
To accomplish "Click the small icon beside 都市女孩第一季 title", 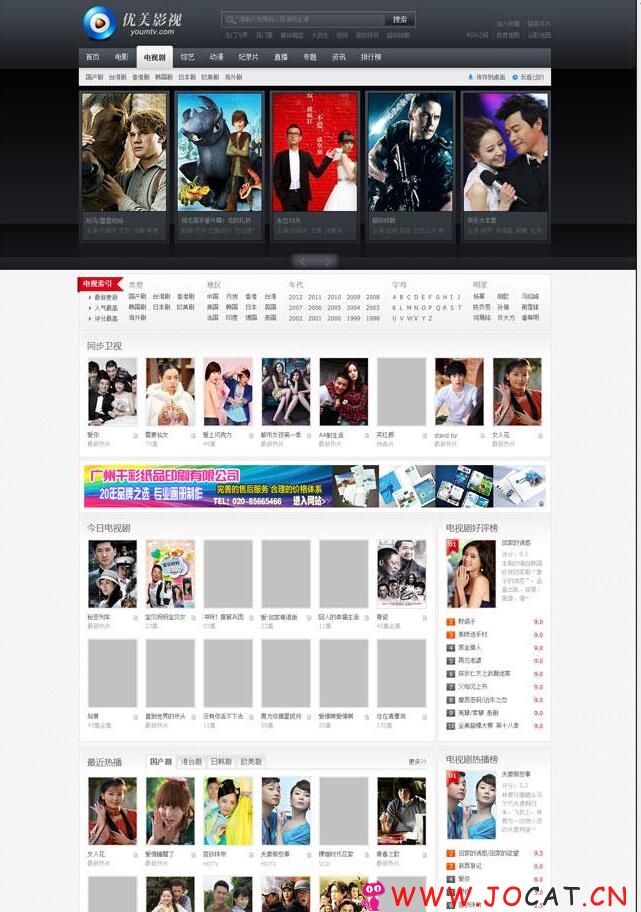I will coord(309,436).
